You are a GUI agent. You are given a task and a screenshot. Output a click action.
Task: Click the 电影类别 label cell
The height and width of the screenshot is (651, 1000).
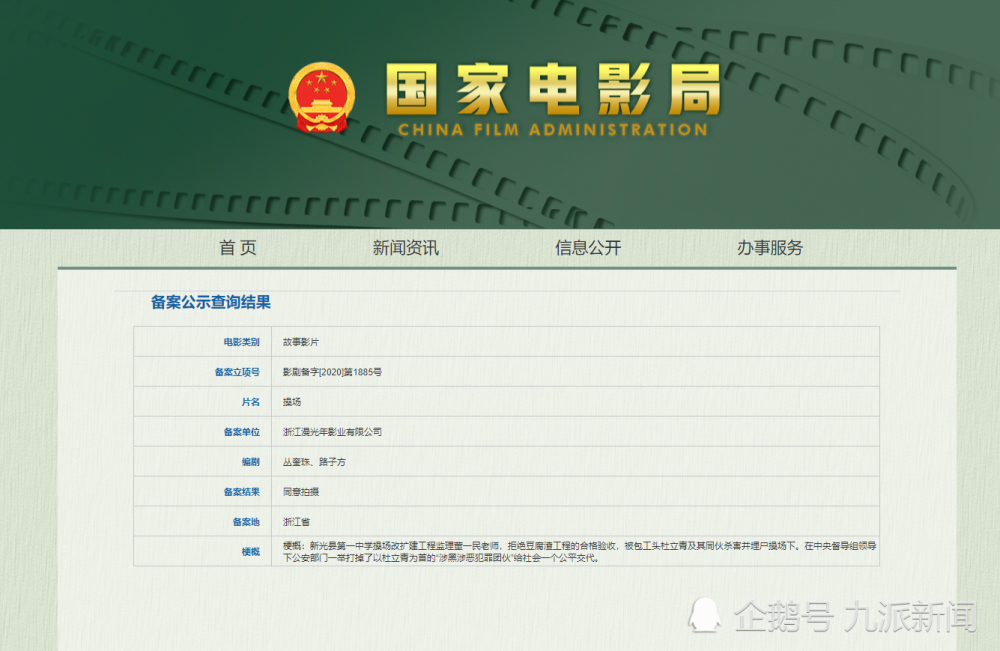click(203, 342)
